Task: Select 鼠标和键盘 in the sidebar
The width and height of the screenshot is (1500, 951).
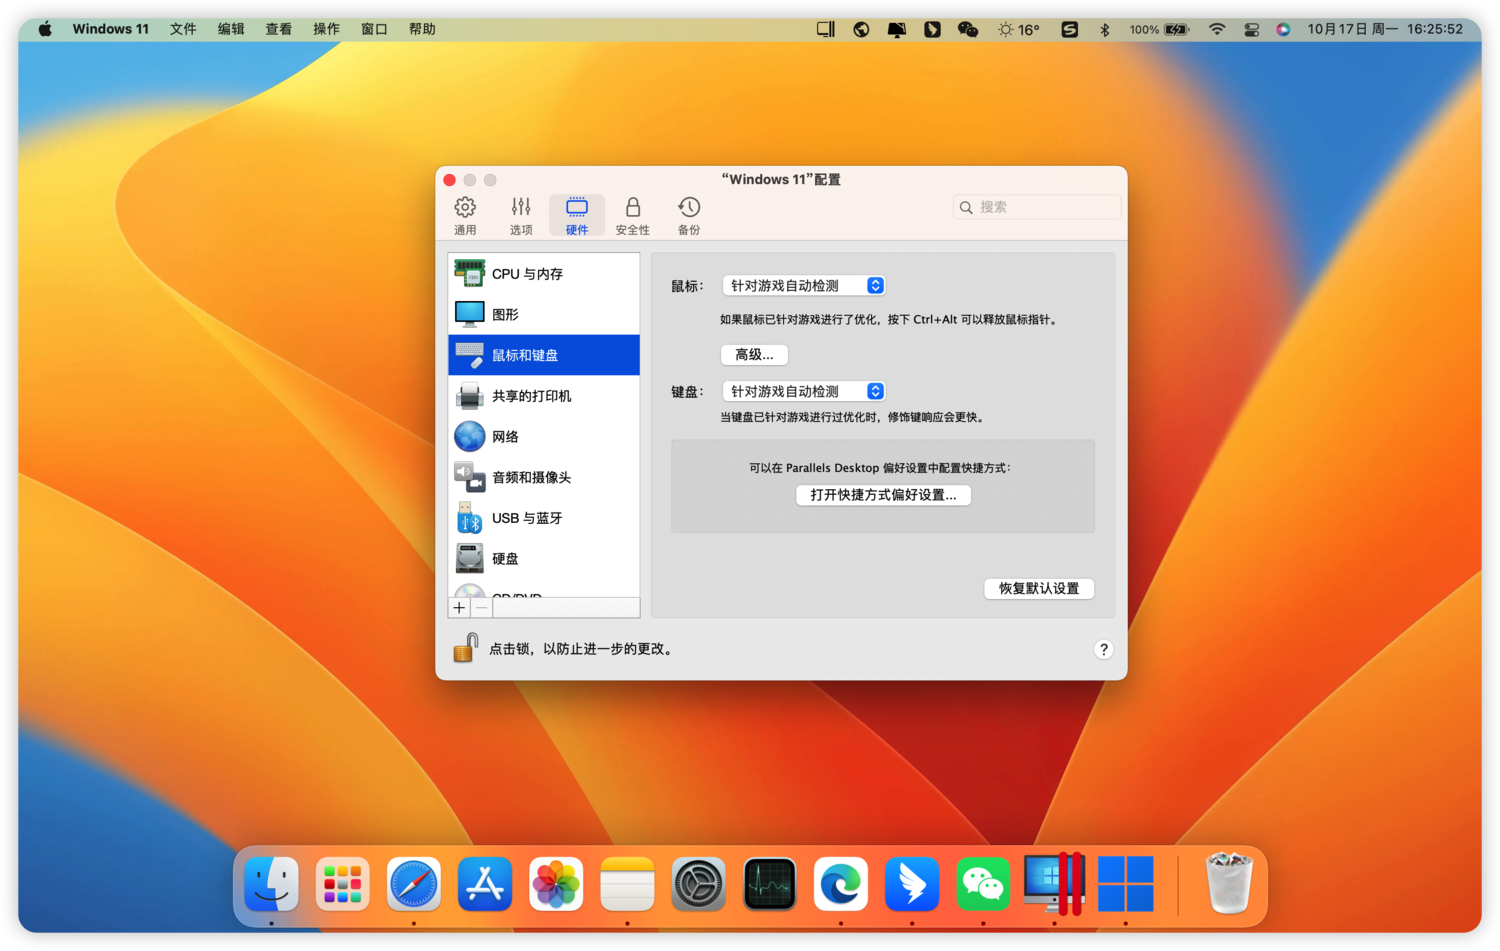Action: coord(544,355)
